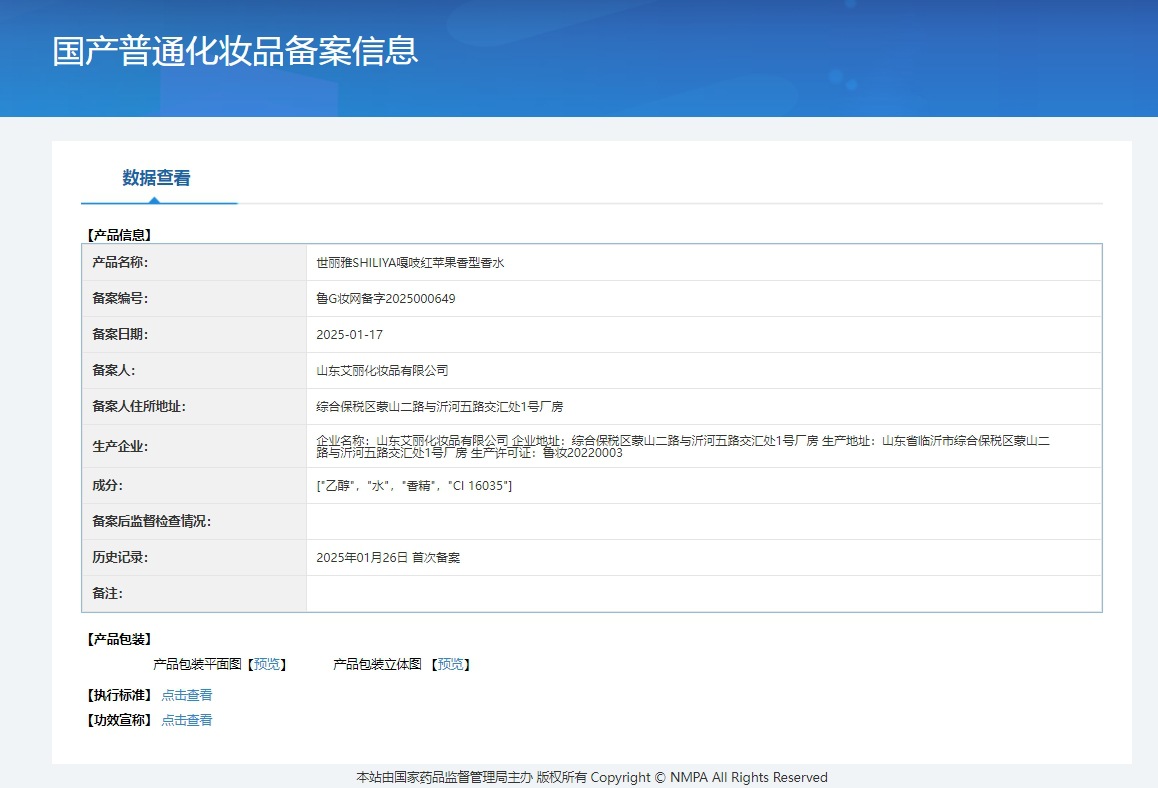
Task: Click the 产品名称 row label
Action: (x=120, y=262)
